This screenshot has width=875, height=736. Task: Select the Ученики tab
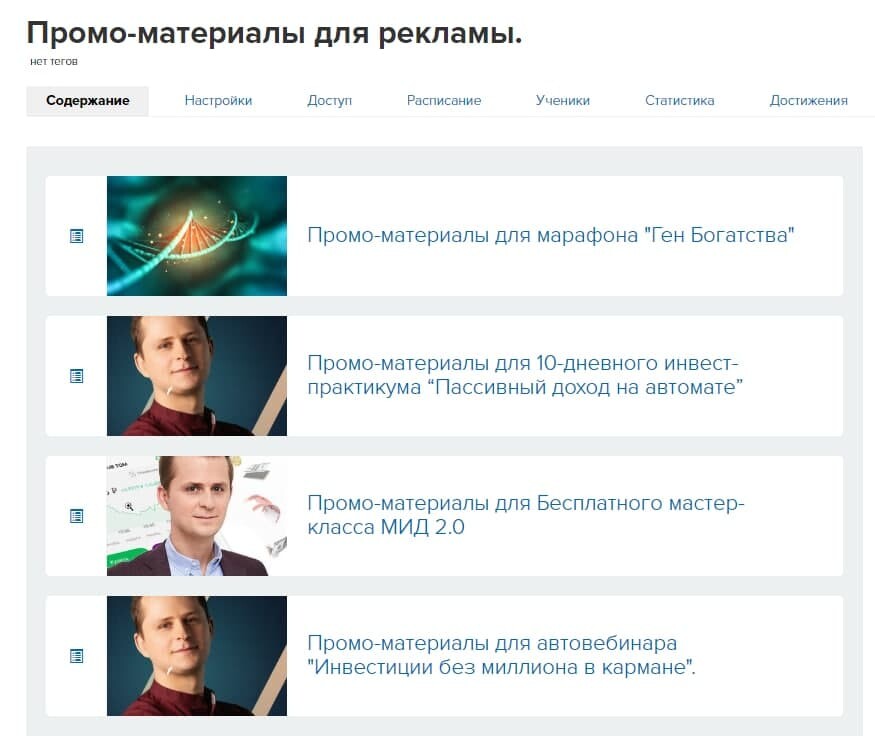coord(562,101)
